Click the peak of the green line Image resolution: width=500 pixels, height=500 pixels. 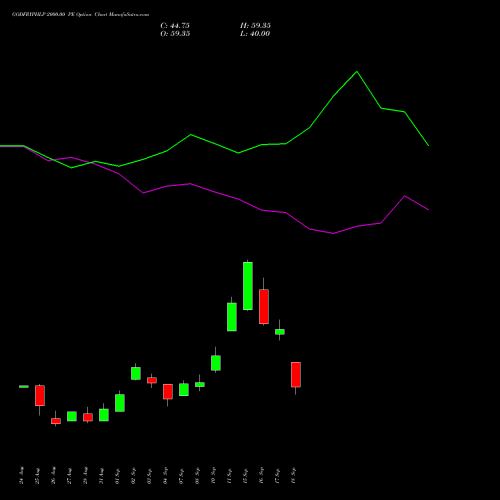point(357,72)
